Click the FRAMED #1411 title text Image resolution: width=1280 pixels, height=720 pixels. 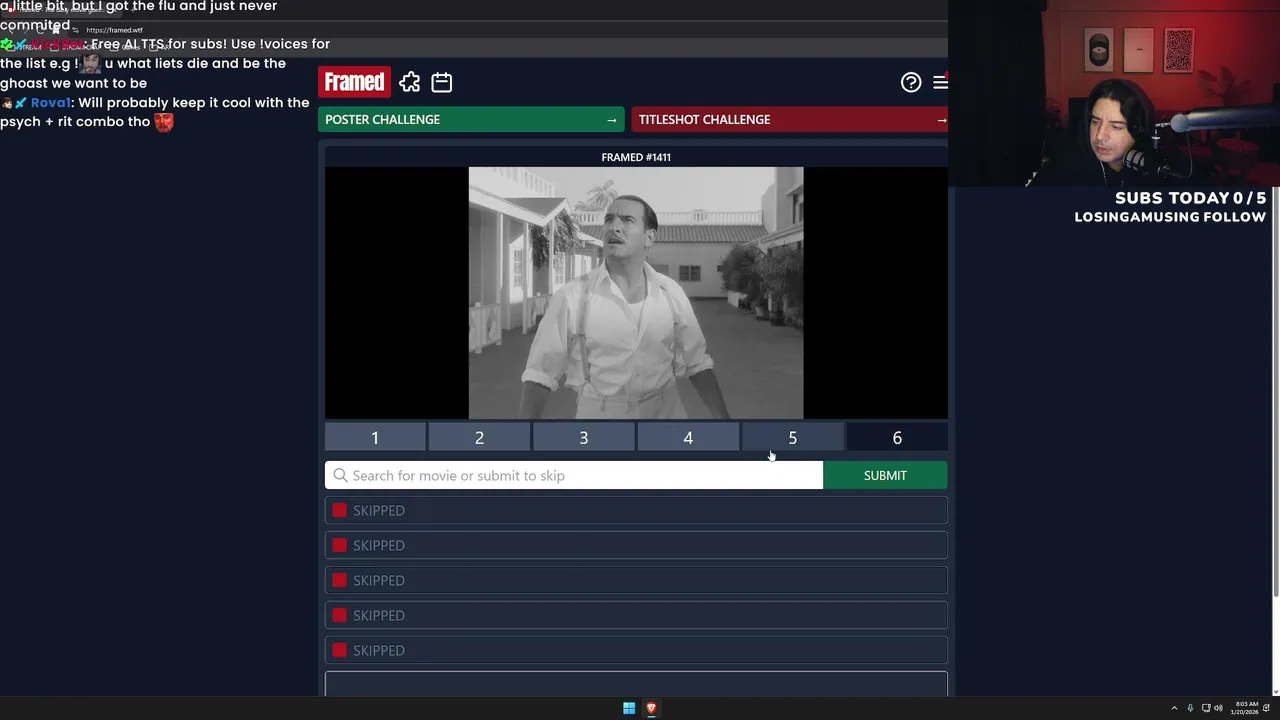click(x=636, y=157)
